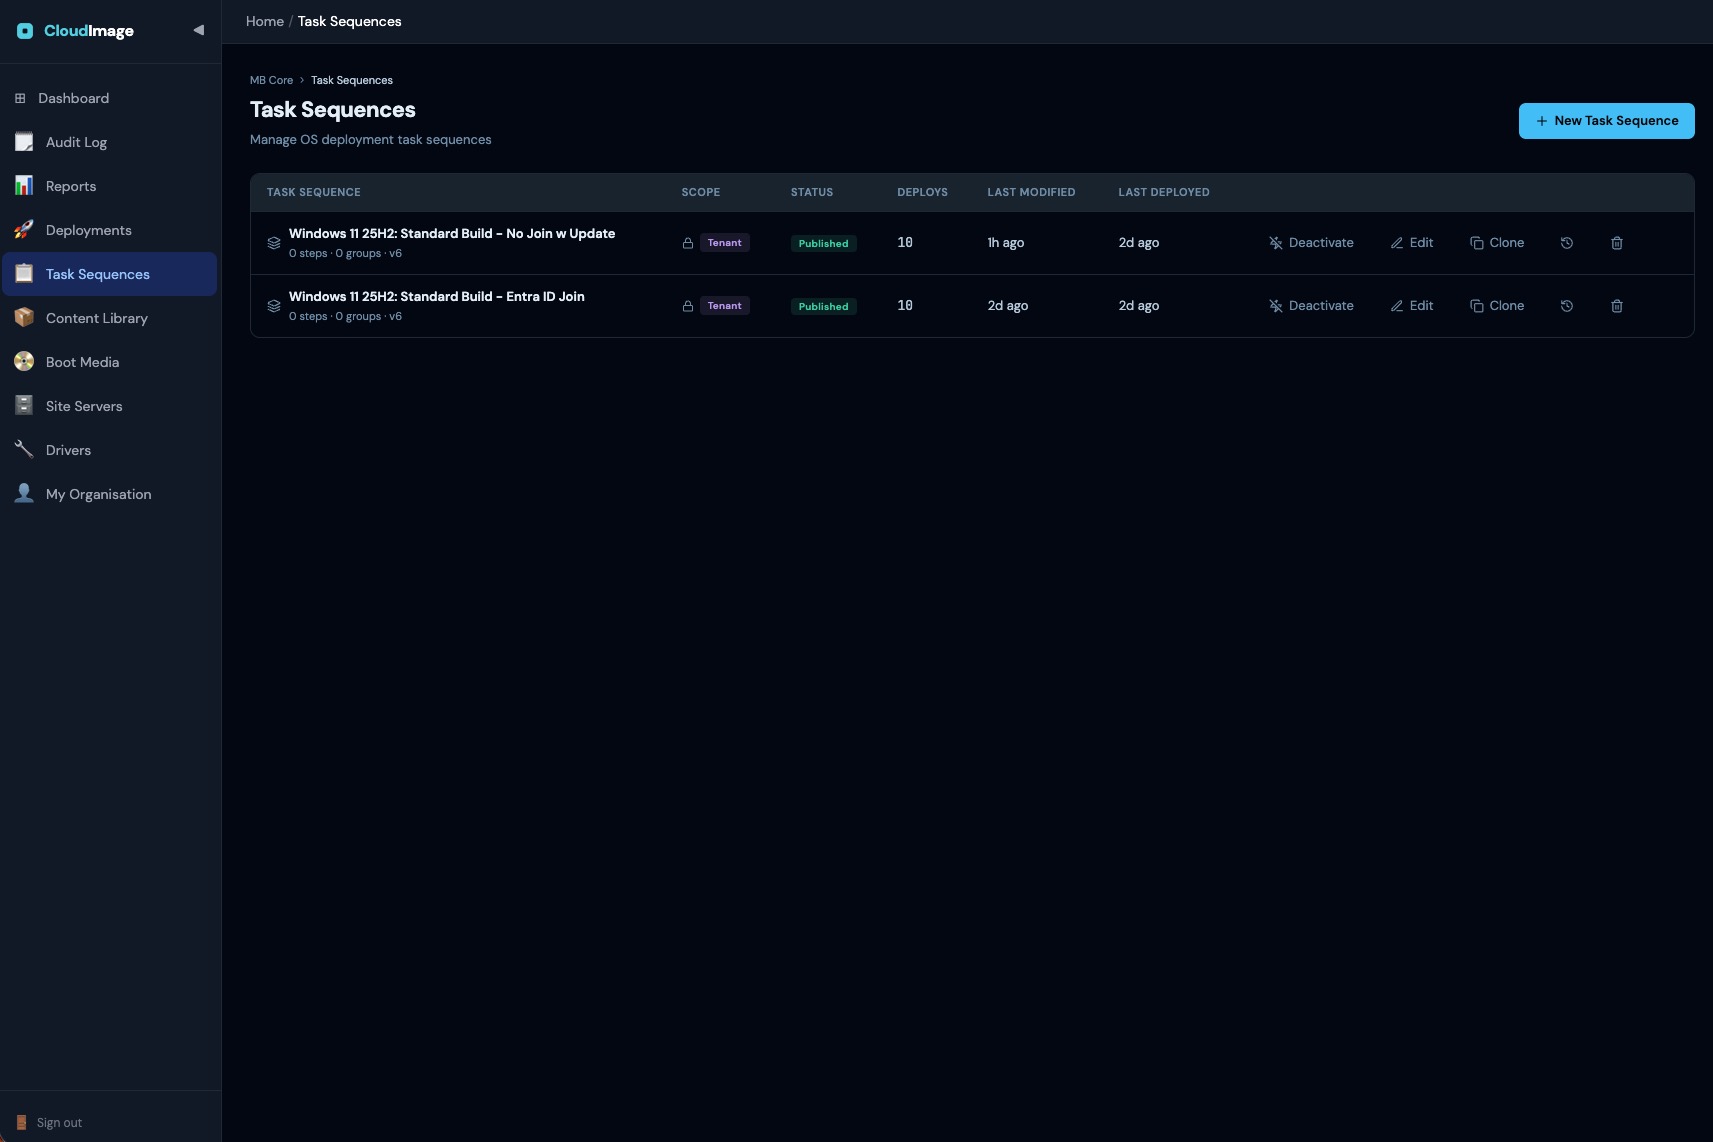Click MB Core breadcrumb link
1713x1142 pixels.
tap(271, 80)
